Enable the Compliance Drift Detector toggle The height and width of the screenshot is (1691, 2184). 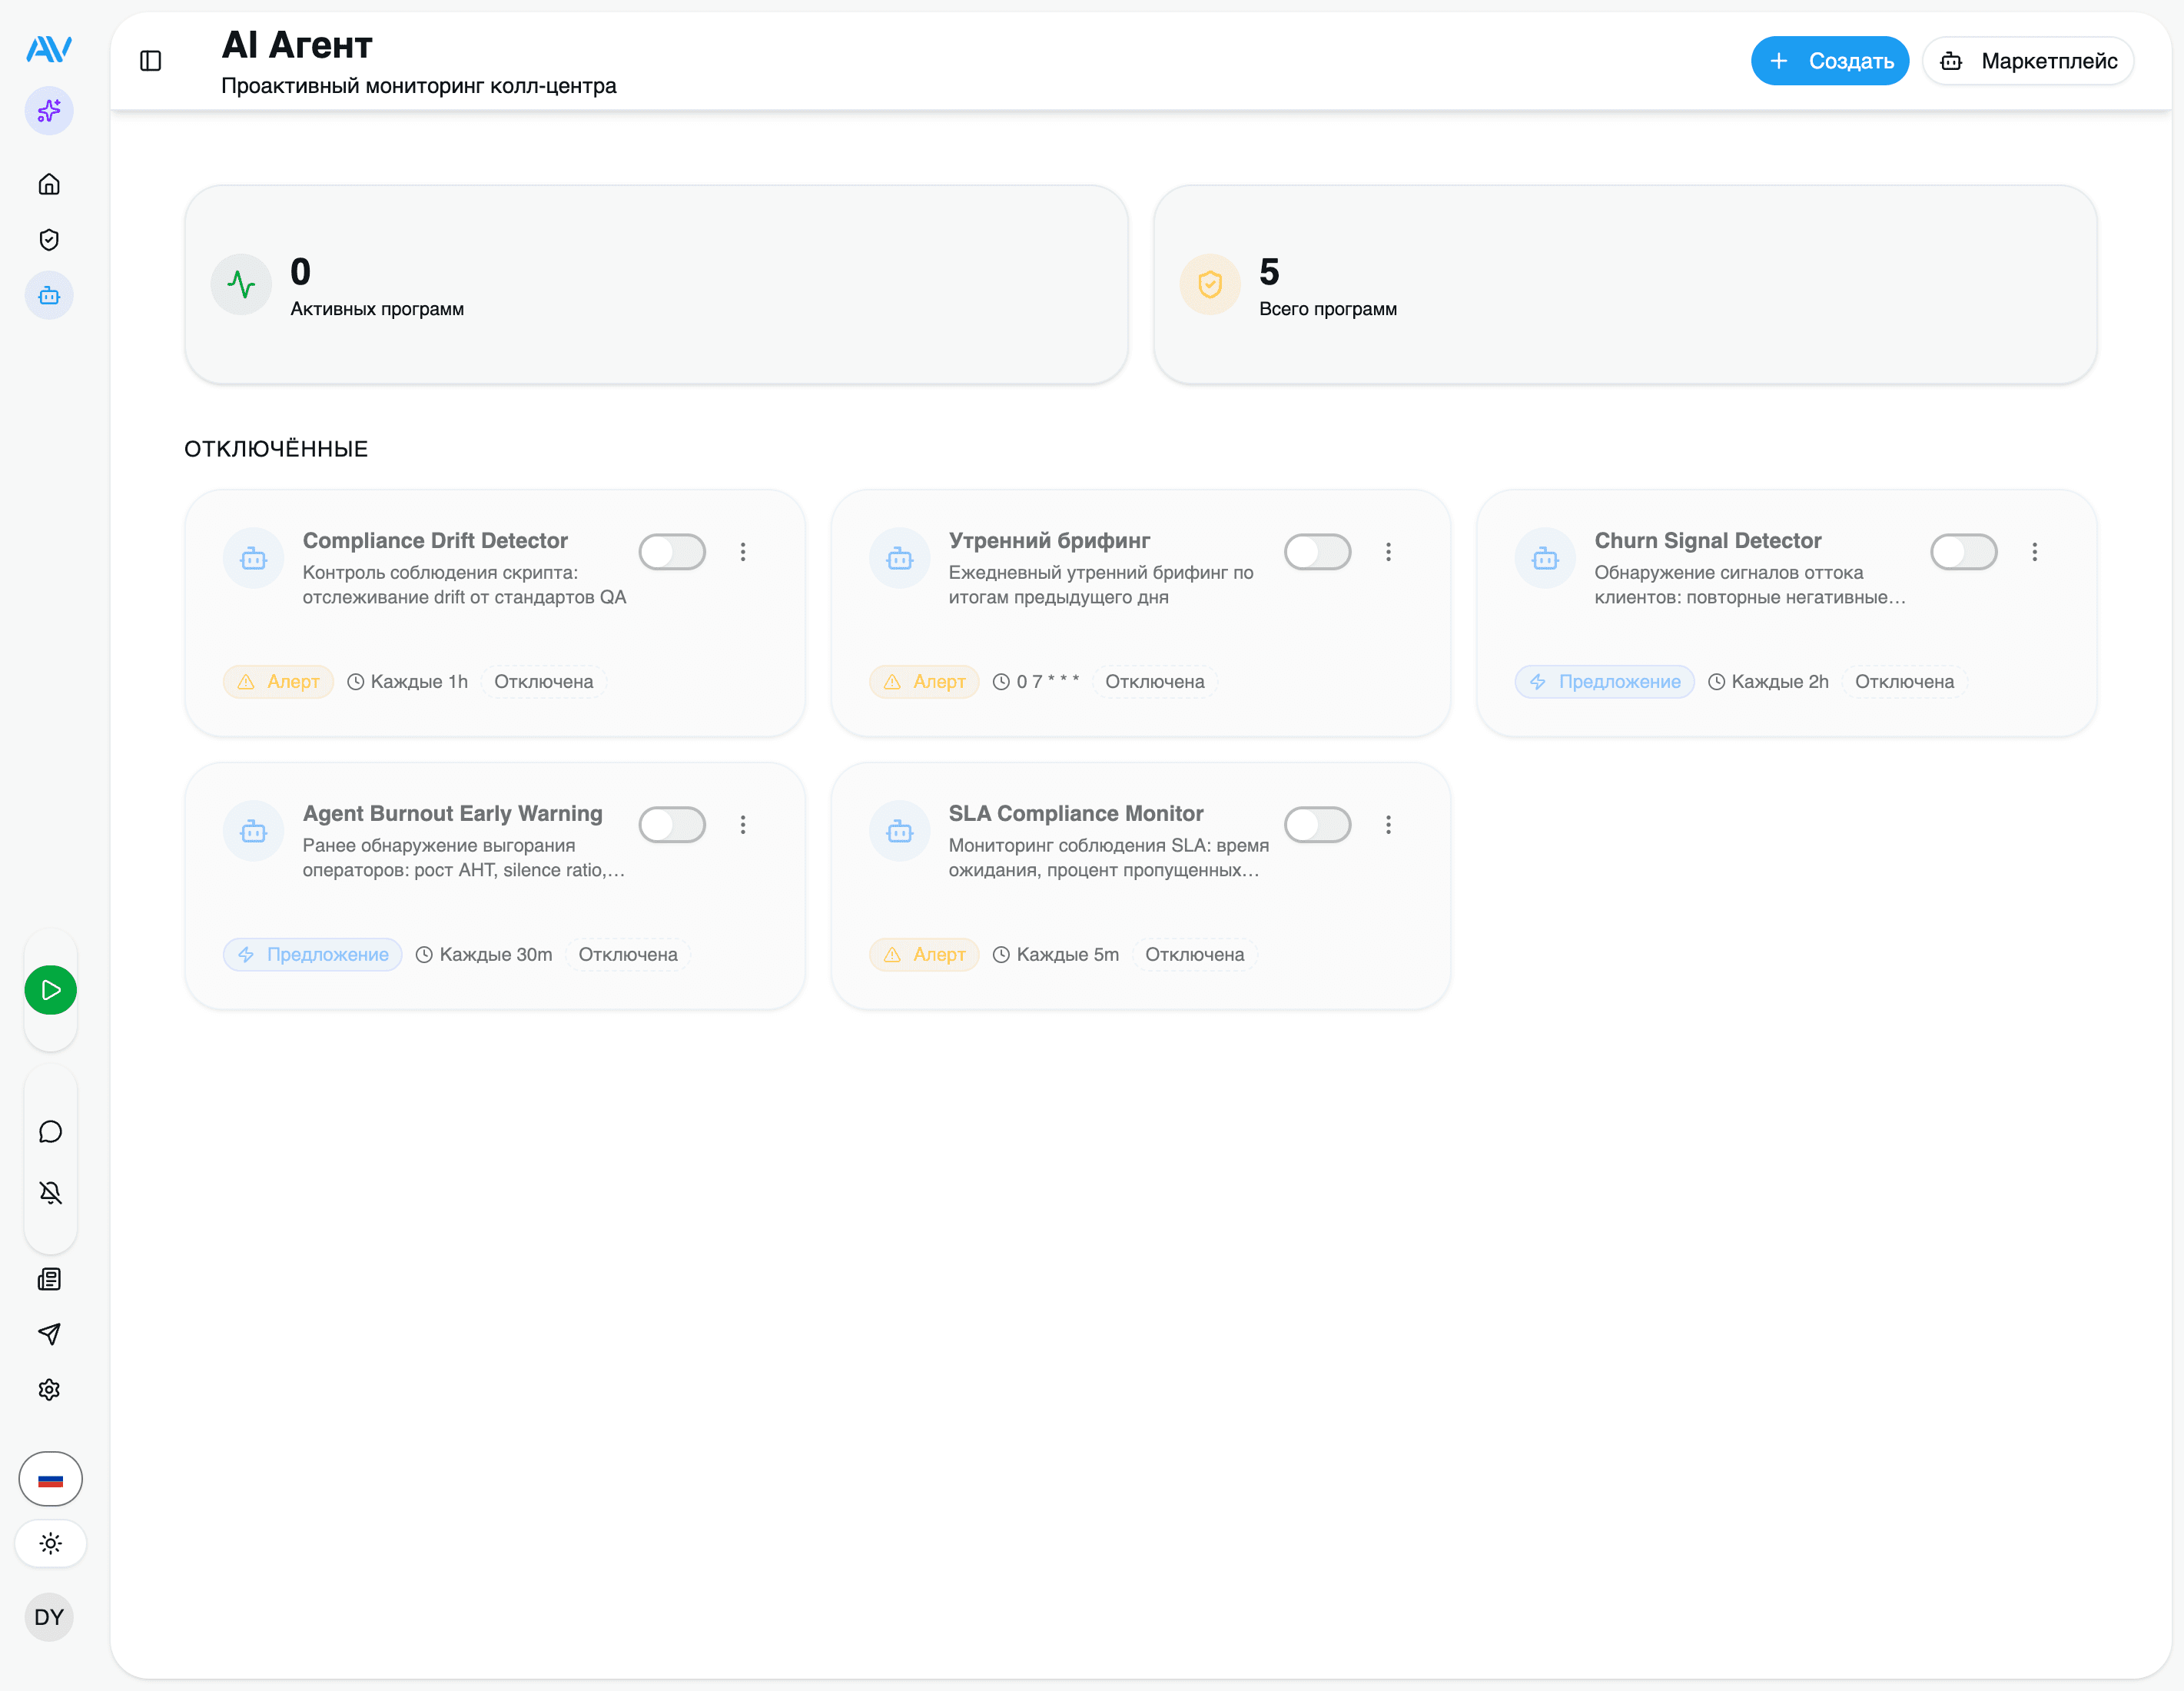[672, 552]
